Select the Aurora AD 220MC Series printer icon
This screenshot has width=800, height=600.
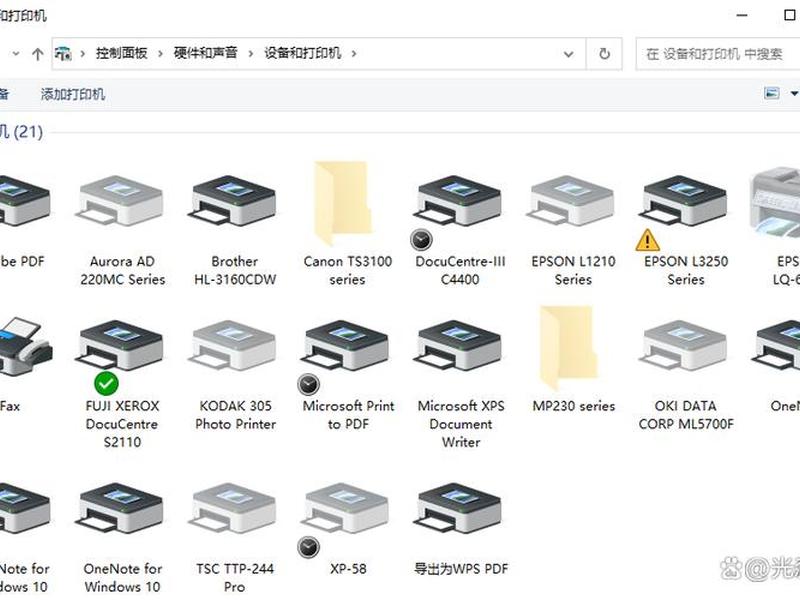pos(121,201)
